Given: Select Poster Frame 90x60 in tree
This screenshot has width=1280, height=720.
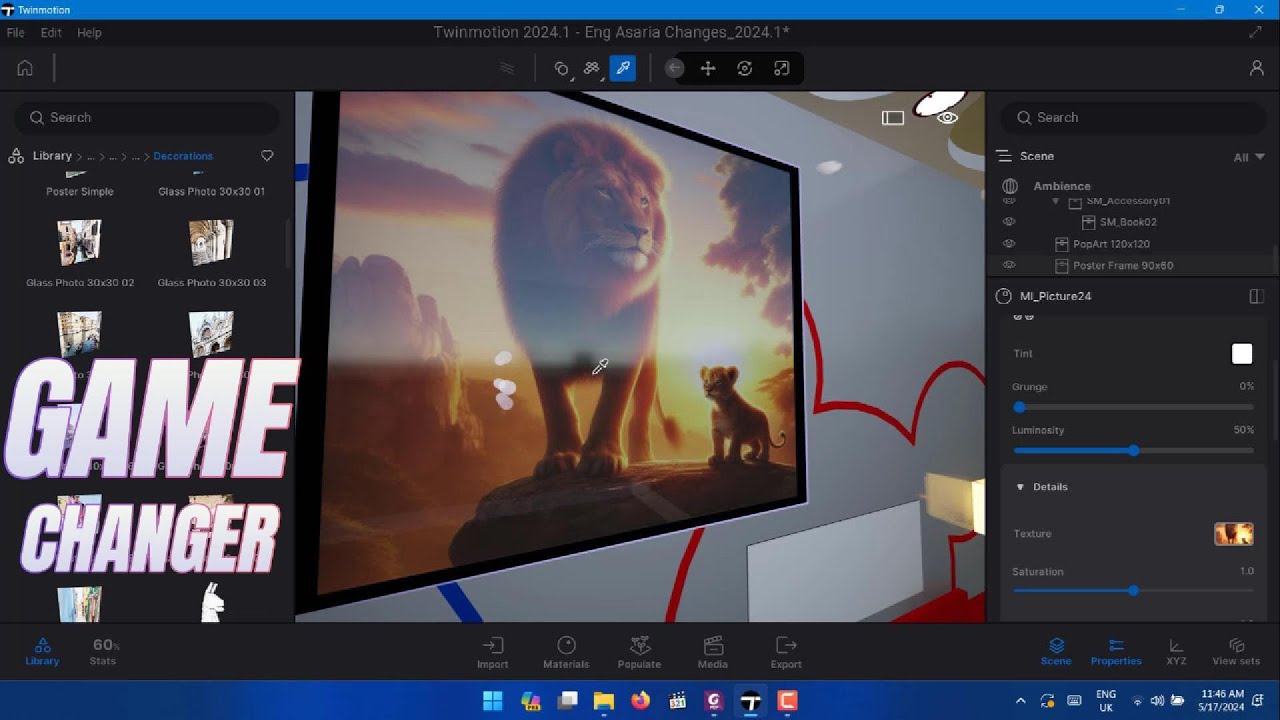Looking at the screenshot, I should point(1123,265).
